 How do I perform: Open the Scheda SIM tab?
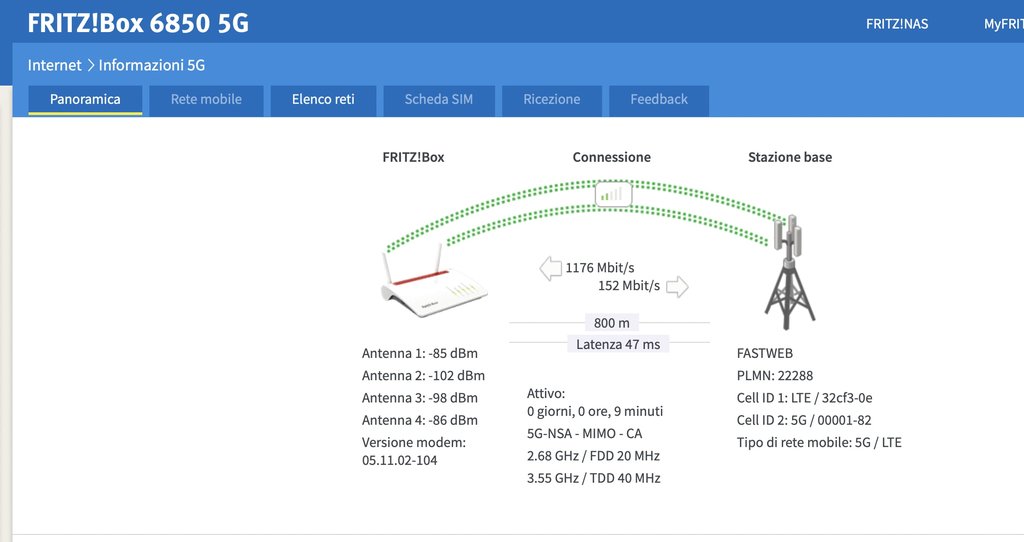439,100
